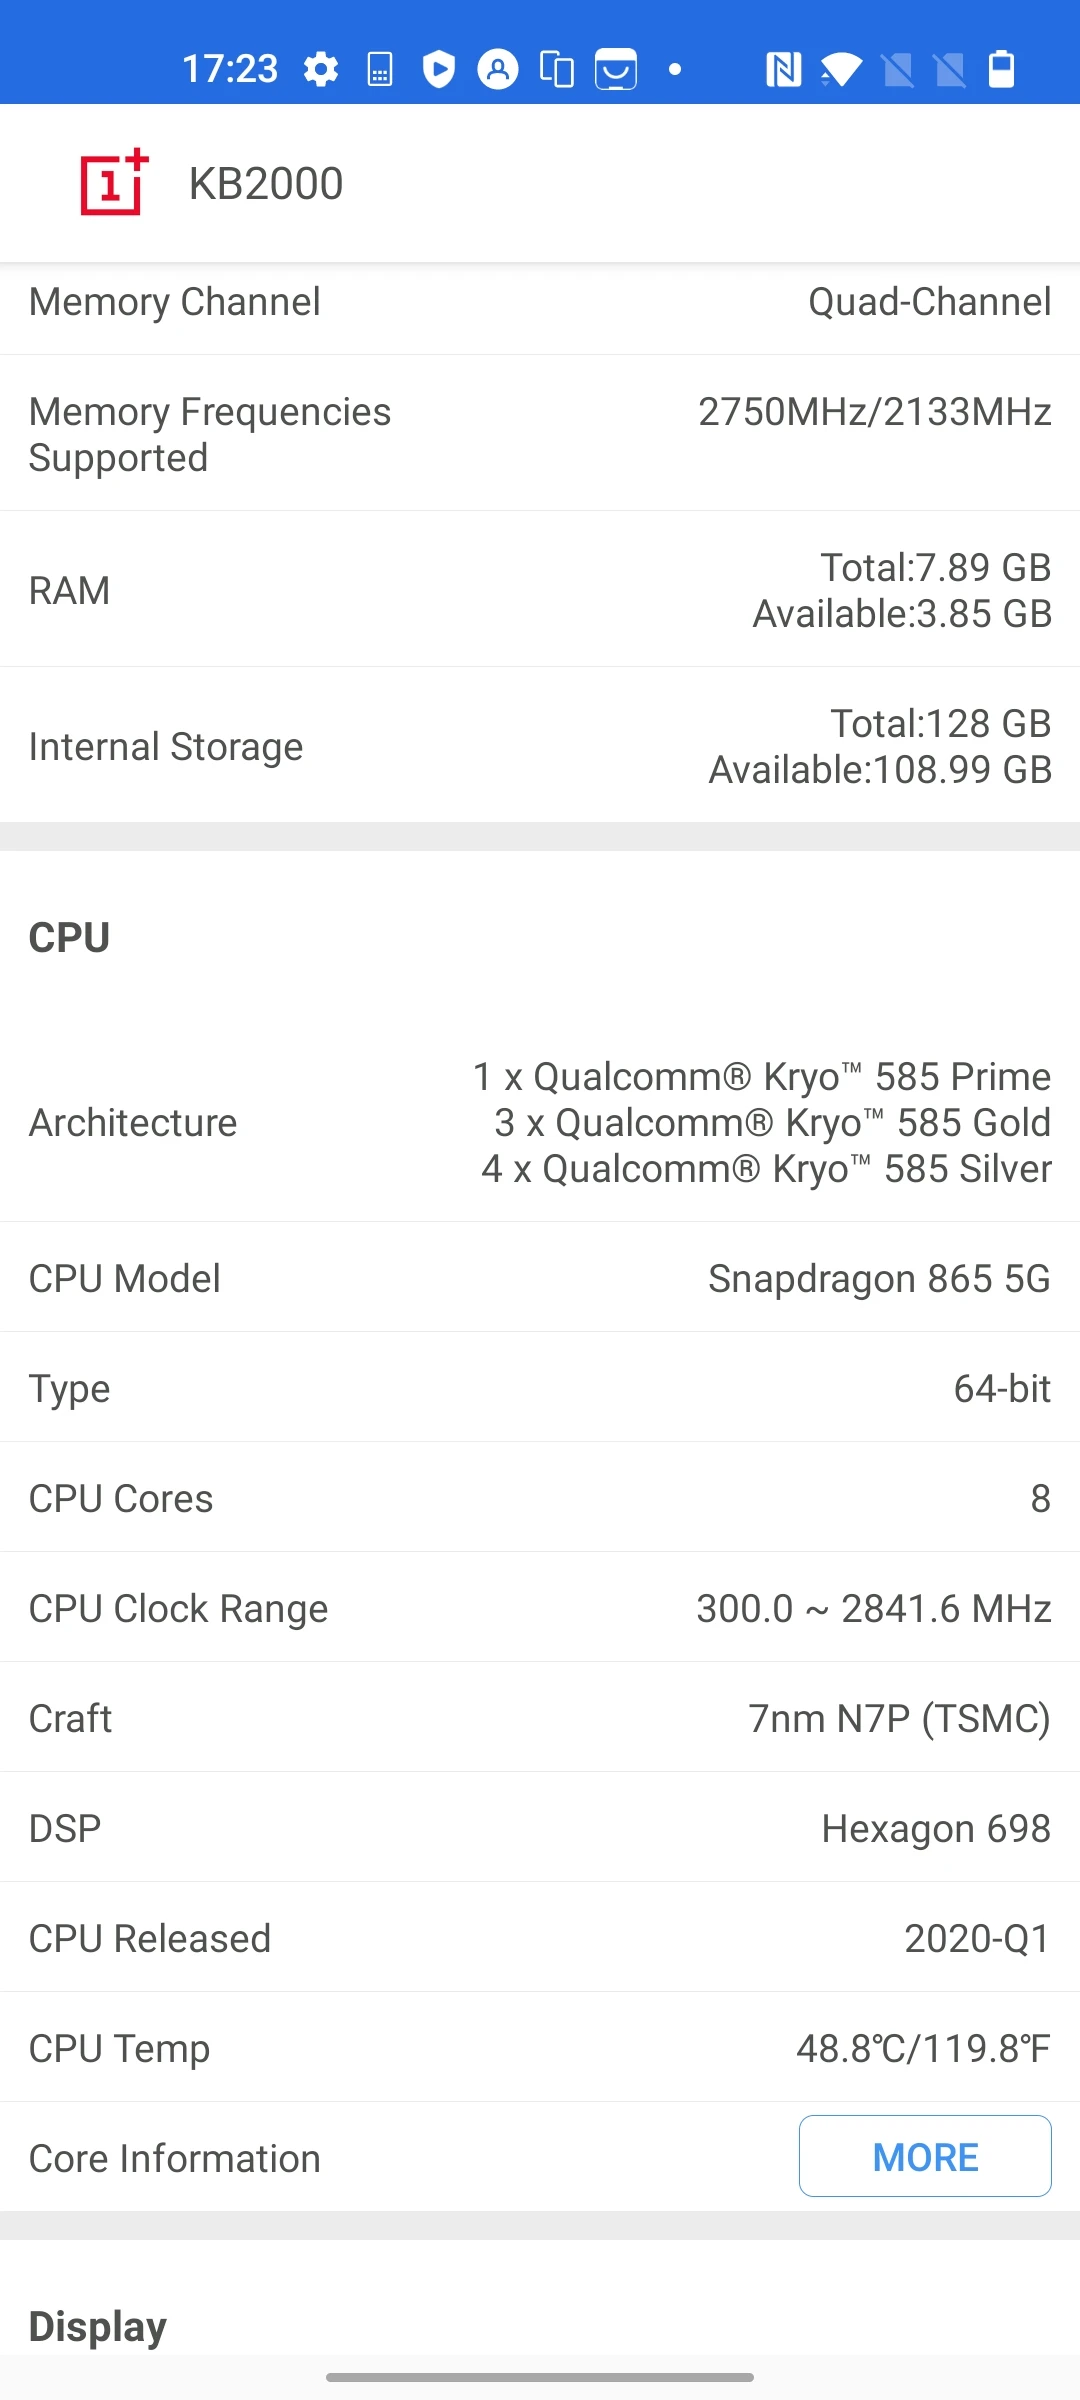Tap the Display section header
Viewport: 1080px width, 2400px height.
point(98,2326)
